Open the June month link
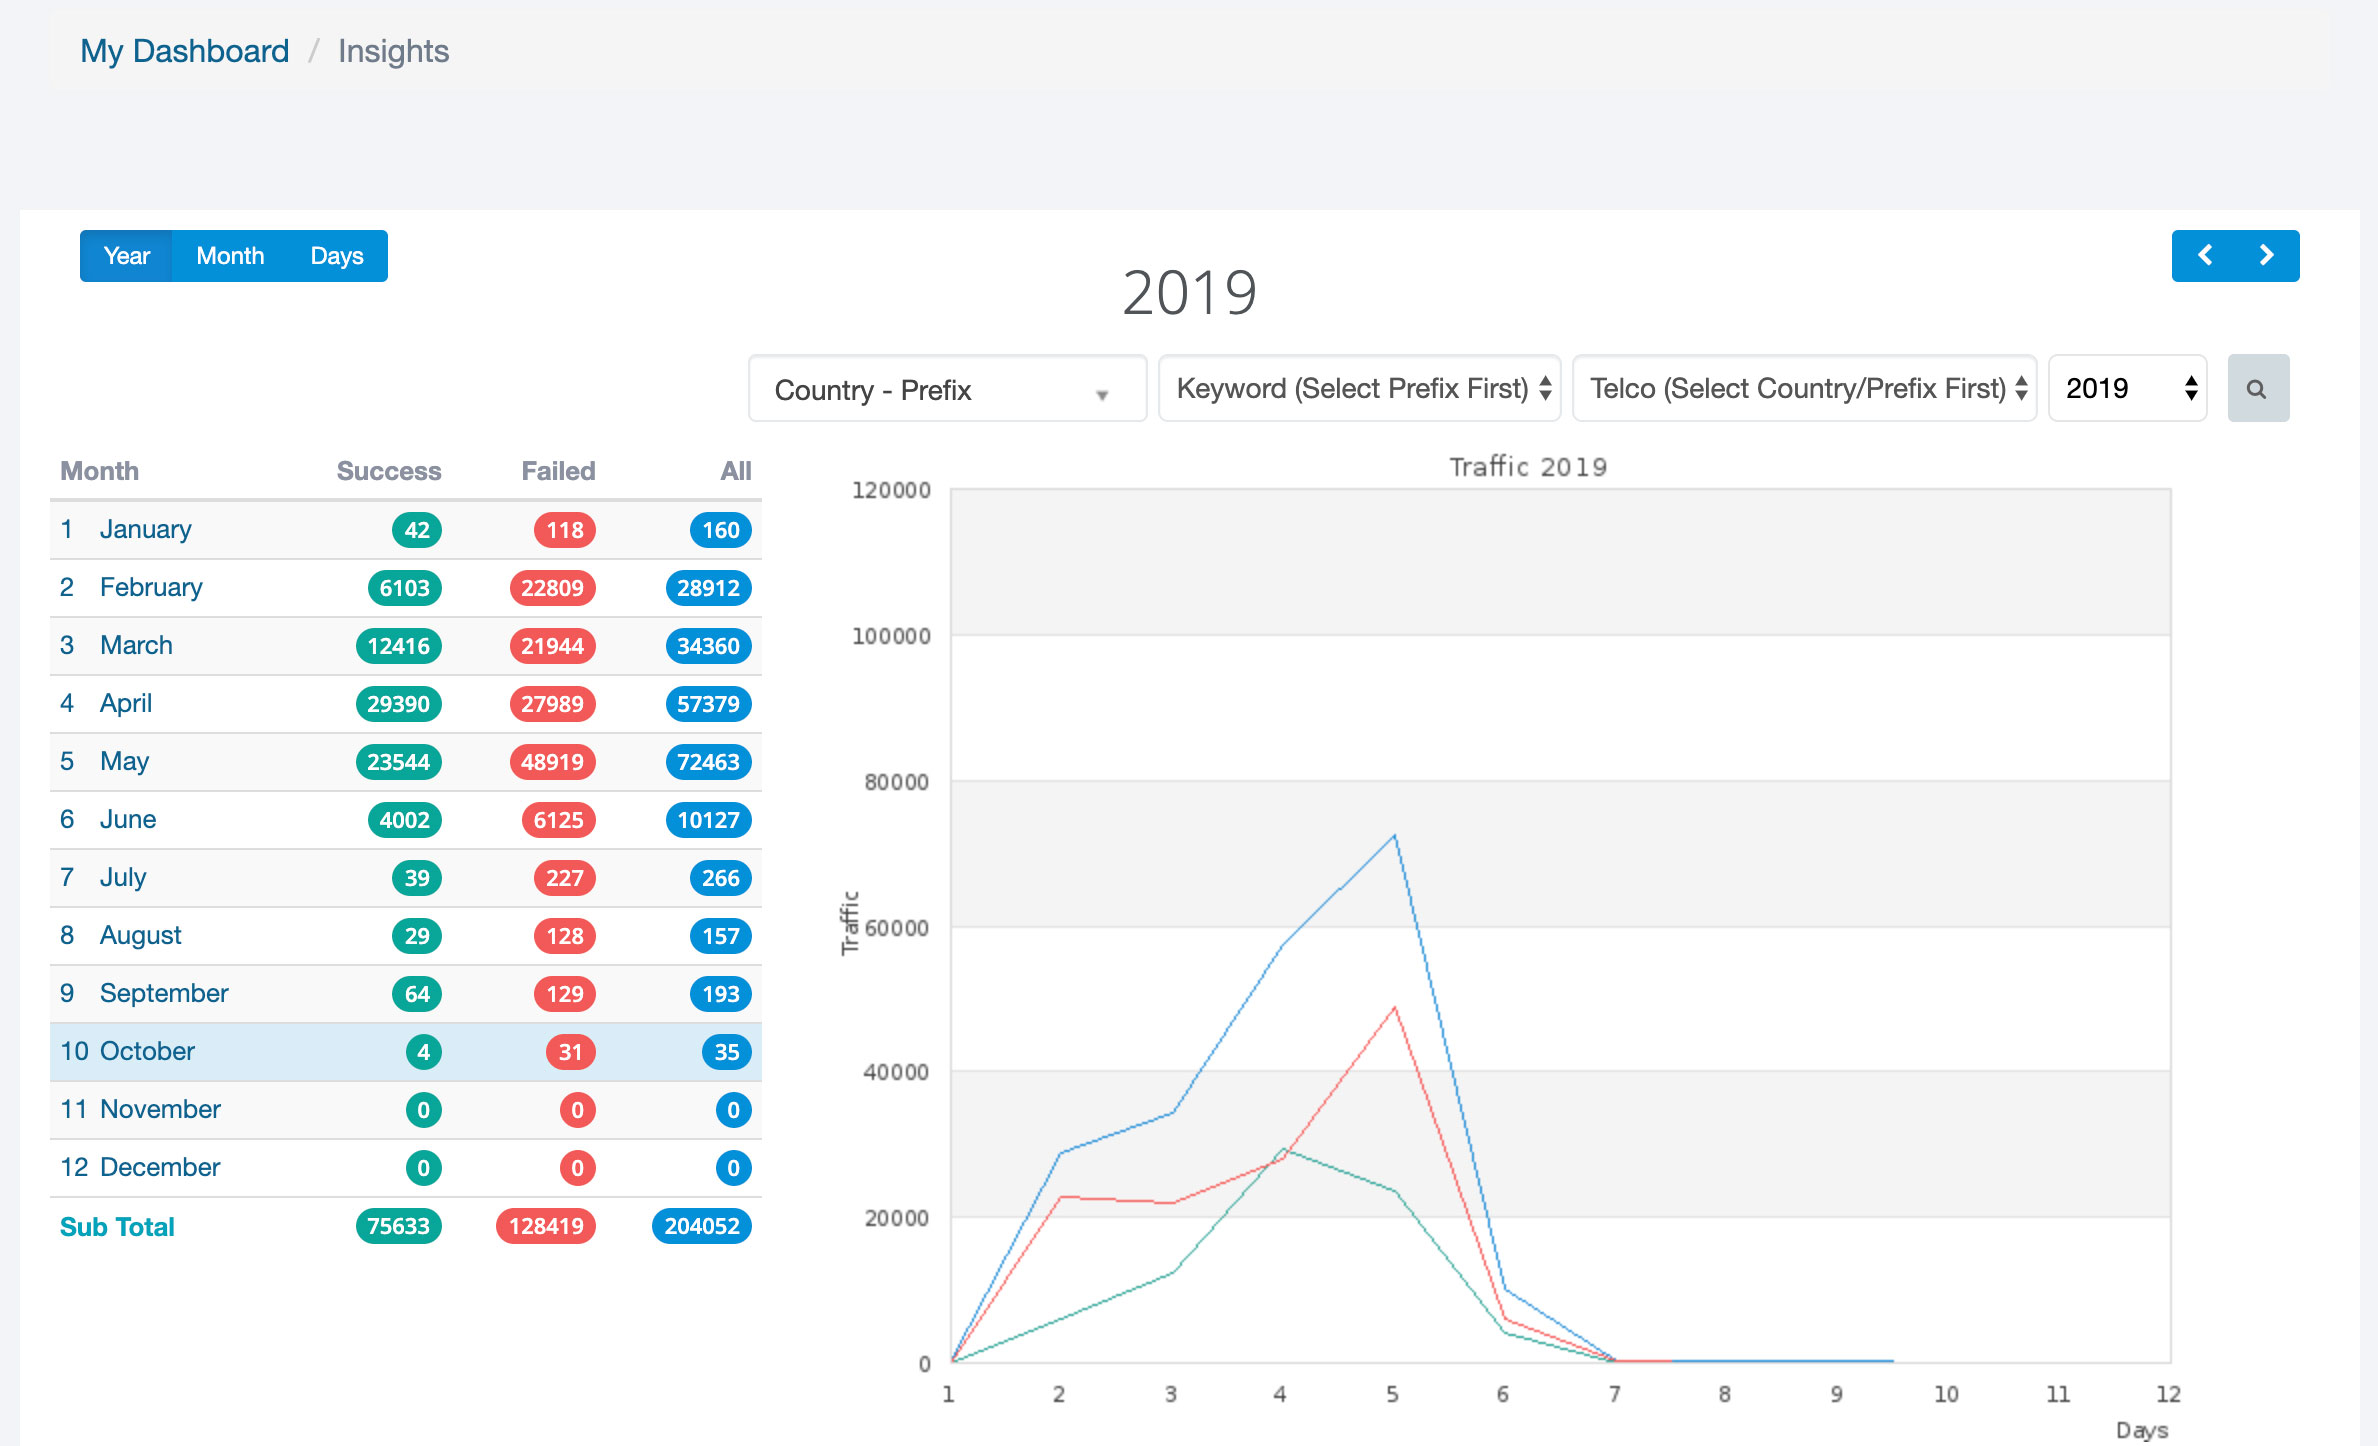 [128, 820]
